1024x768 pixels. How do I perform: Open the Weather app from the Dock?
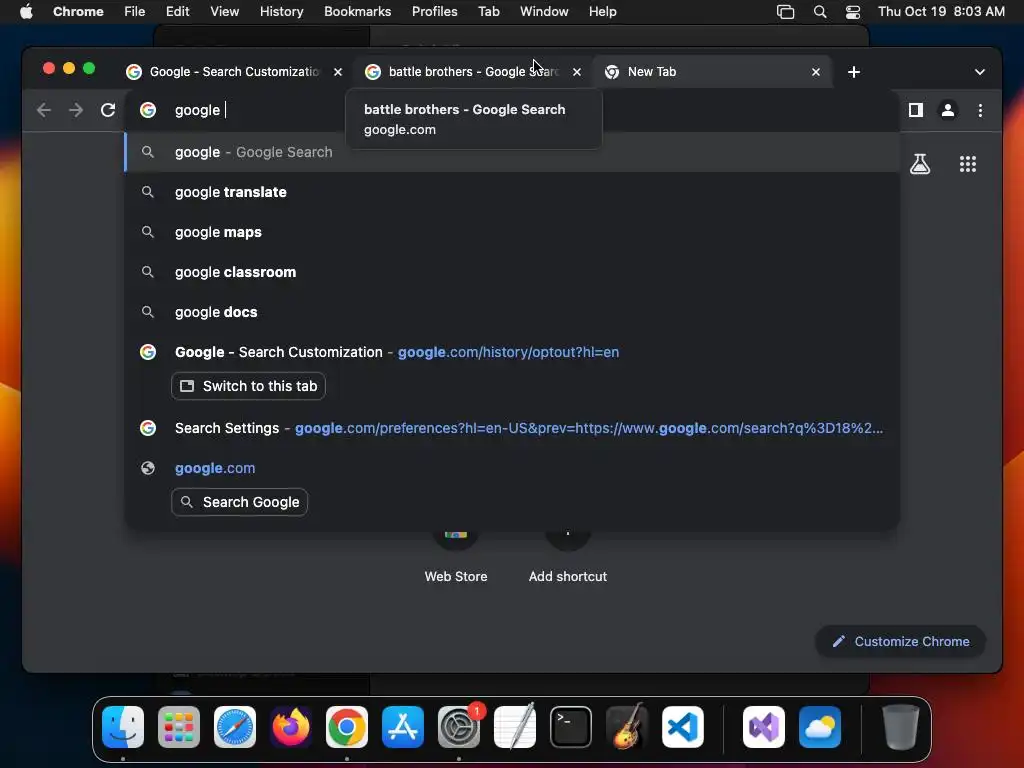(820, 727)
